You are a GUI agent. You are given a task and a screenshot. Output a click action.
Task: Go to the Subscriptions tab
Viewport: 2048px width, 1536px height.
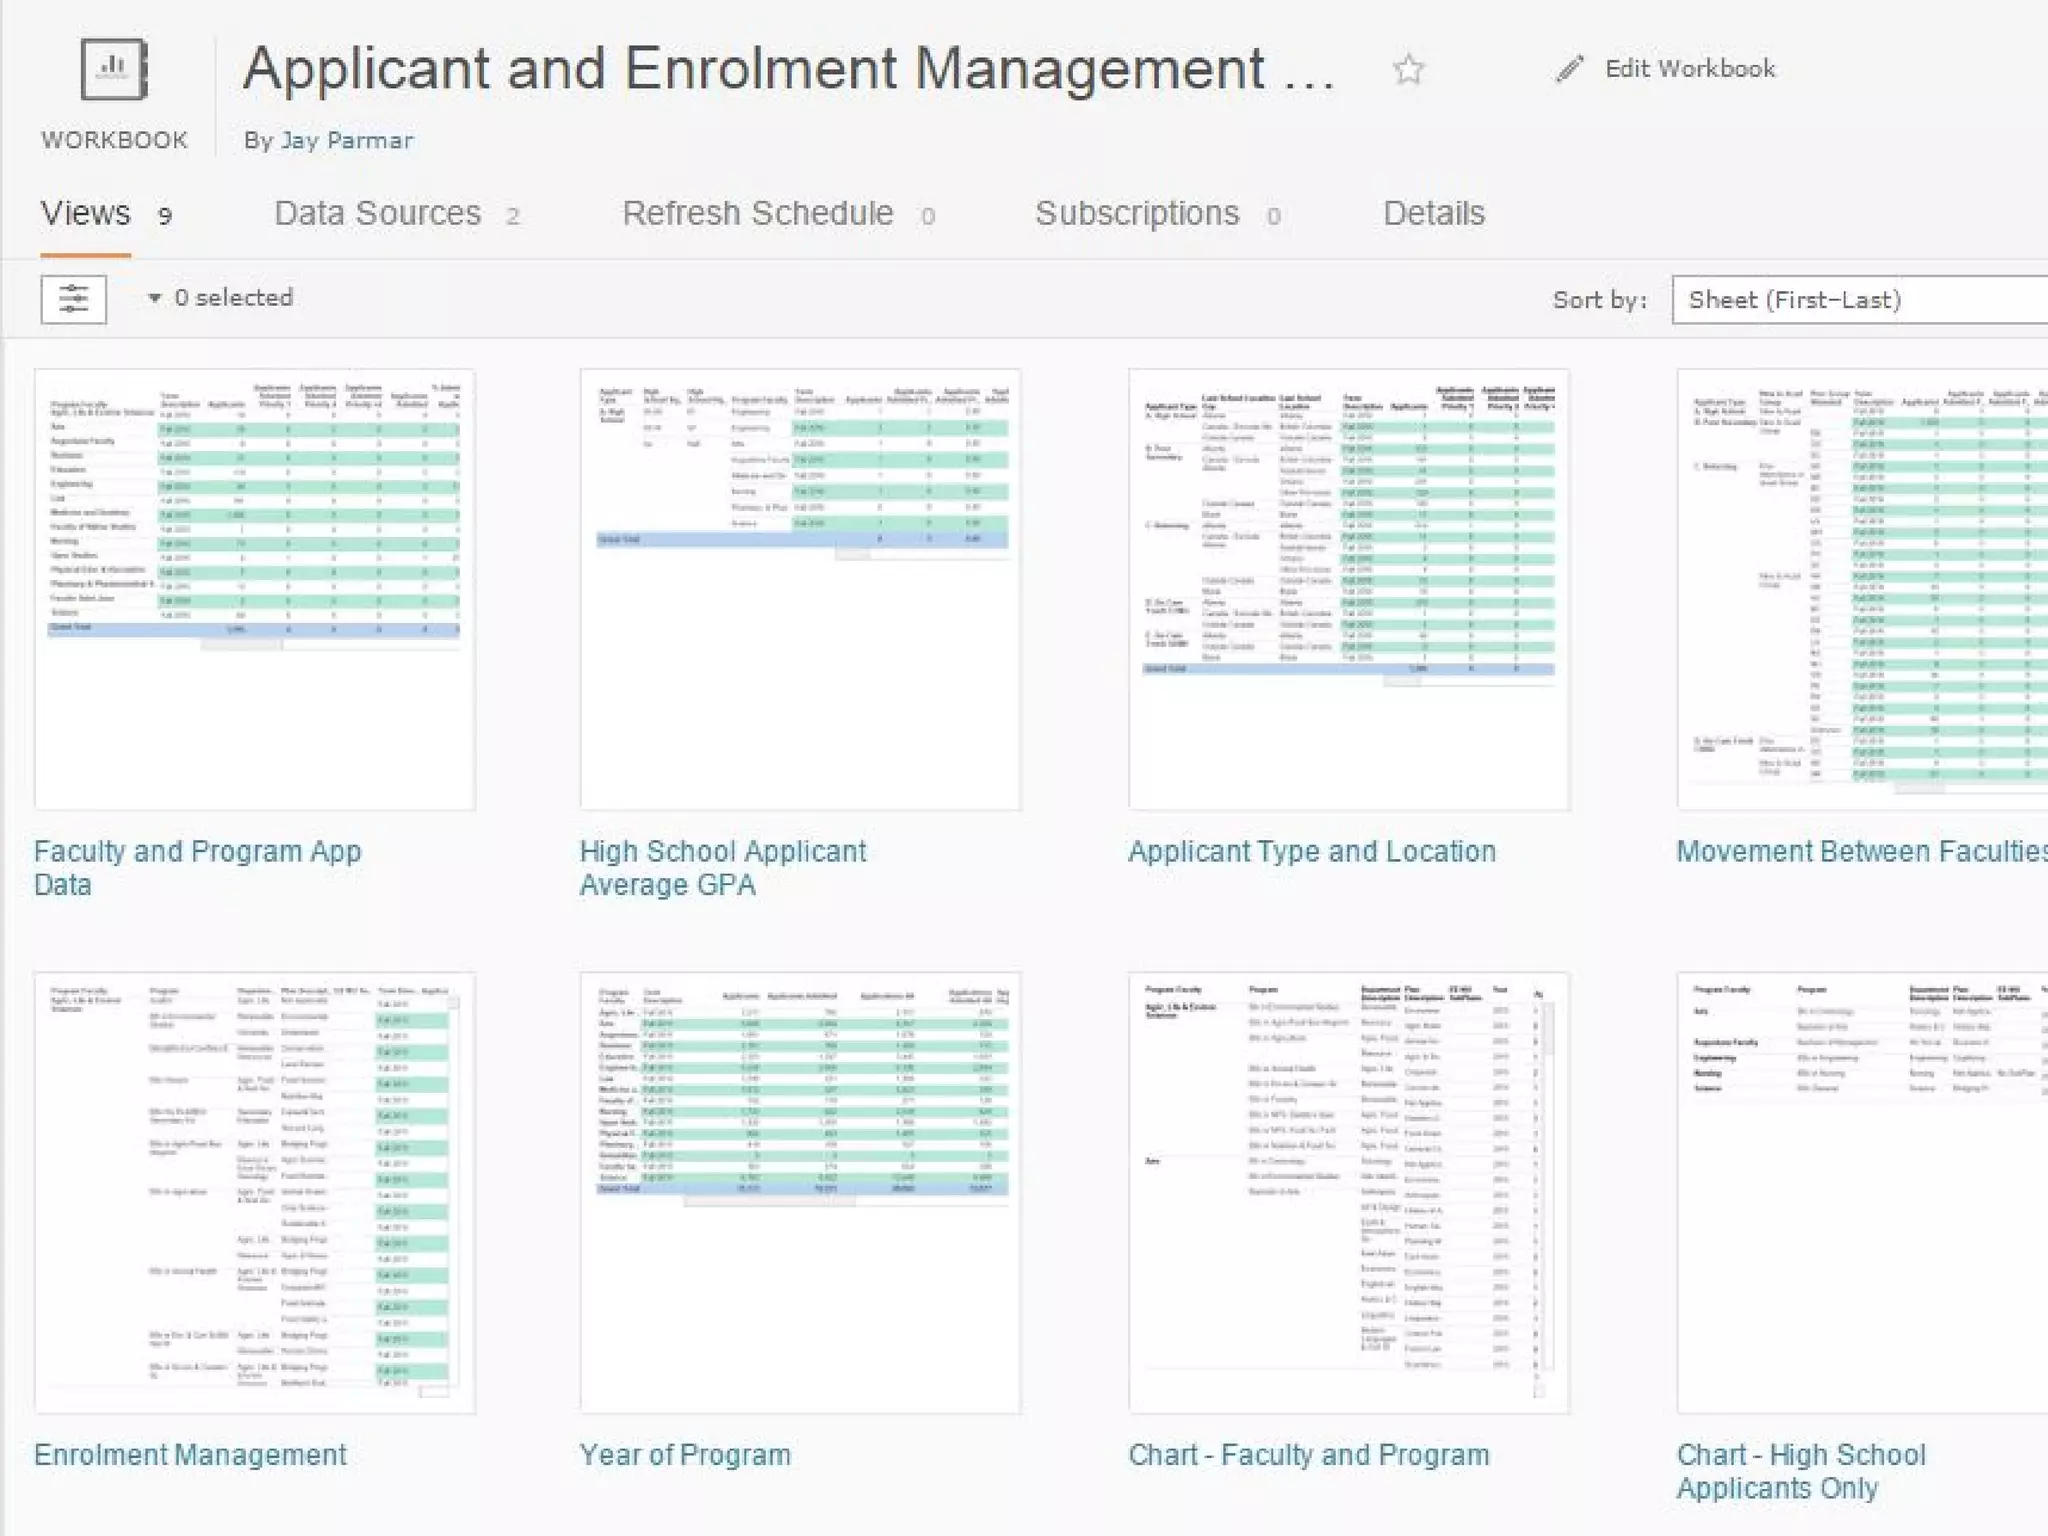pyautogui.click(x=1137, y=214)
